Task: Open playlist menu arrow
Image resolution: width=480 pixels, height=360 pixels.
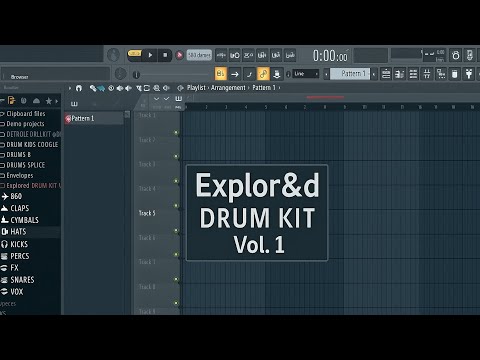Action: tap(70, 88)
